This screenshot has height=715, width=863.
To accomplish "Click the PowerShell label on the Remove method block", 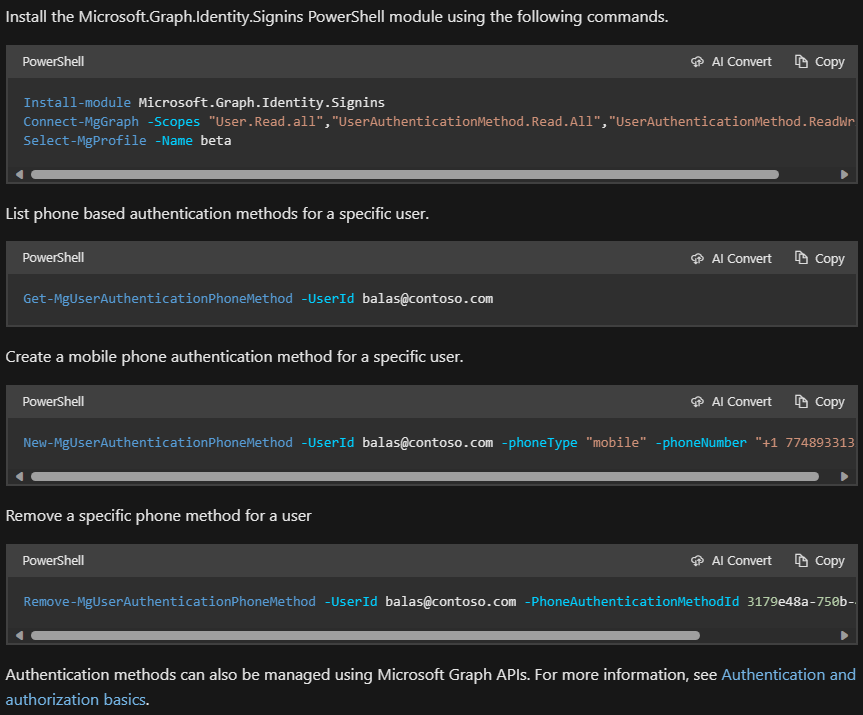I will click(x=53, y=560).
